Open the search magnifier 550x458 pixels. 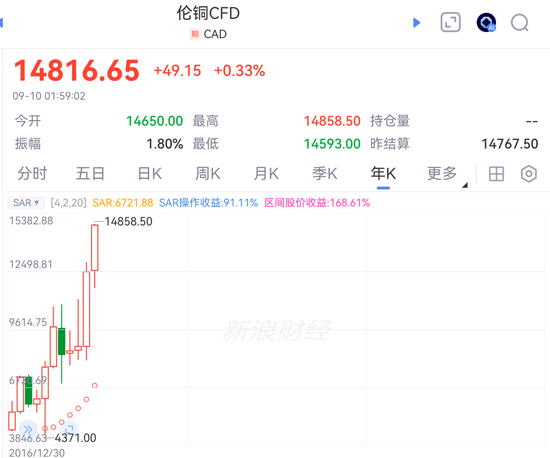pos(519,23)
